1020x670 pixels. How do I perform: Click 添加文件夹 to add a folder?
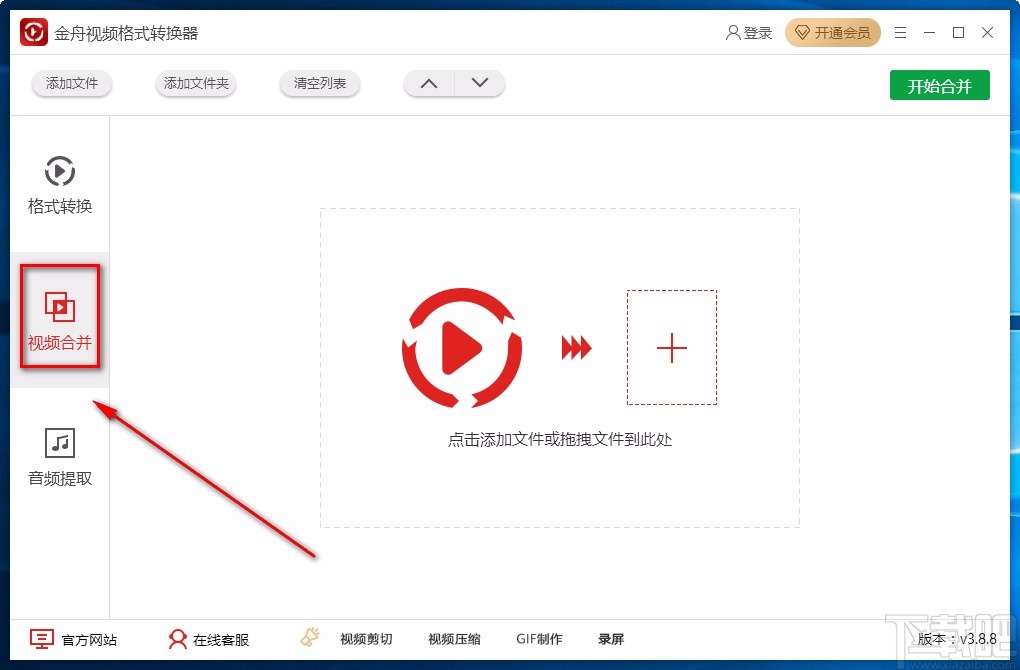[195, 84]
